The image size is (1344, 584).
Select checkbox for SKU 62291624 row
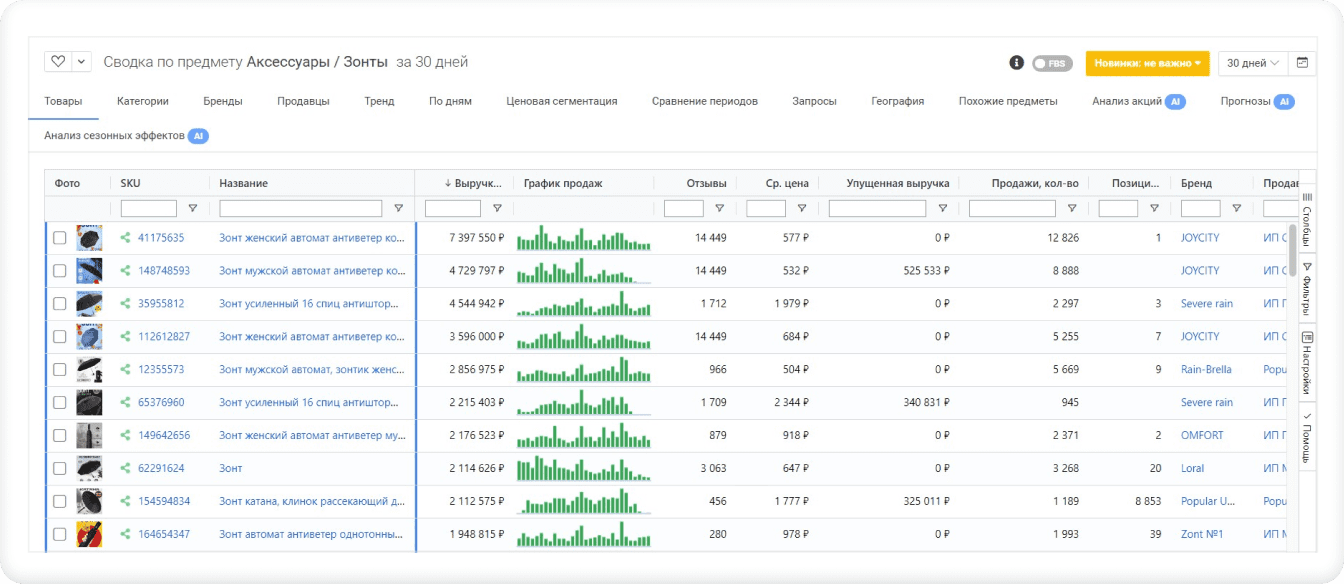[60, 468]
